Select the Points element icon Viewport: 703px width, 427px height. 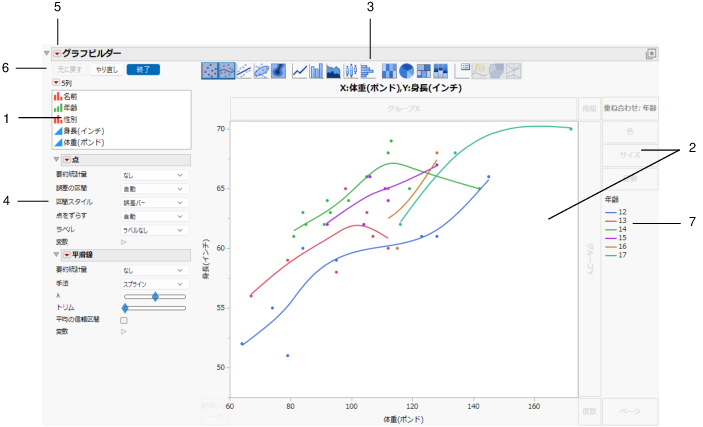[209, 71]
